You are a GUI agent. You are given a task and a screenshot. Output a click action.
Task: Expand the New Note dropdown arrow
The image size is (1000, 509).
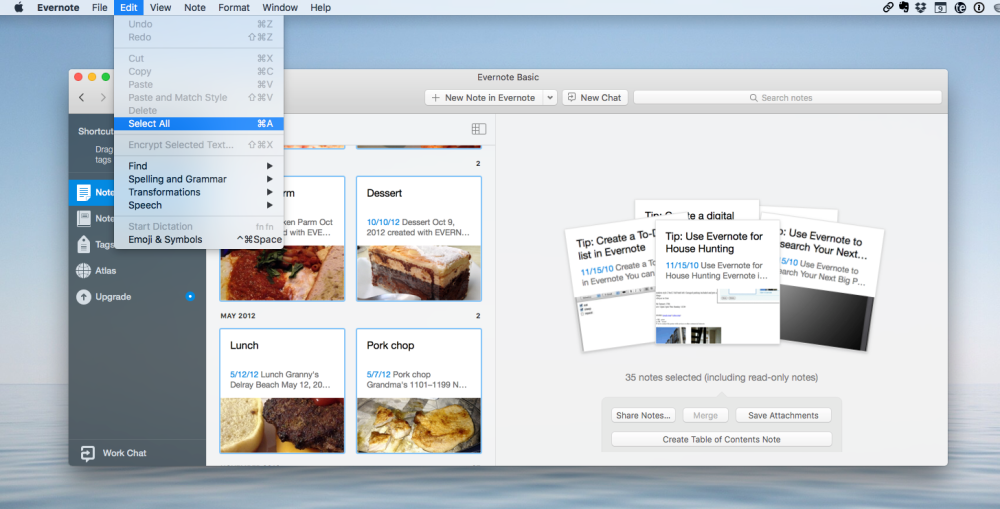pos(550,98)
